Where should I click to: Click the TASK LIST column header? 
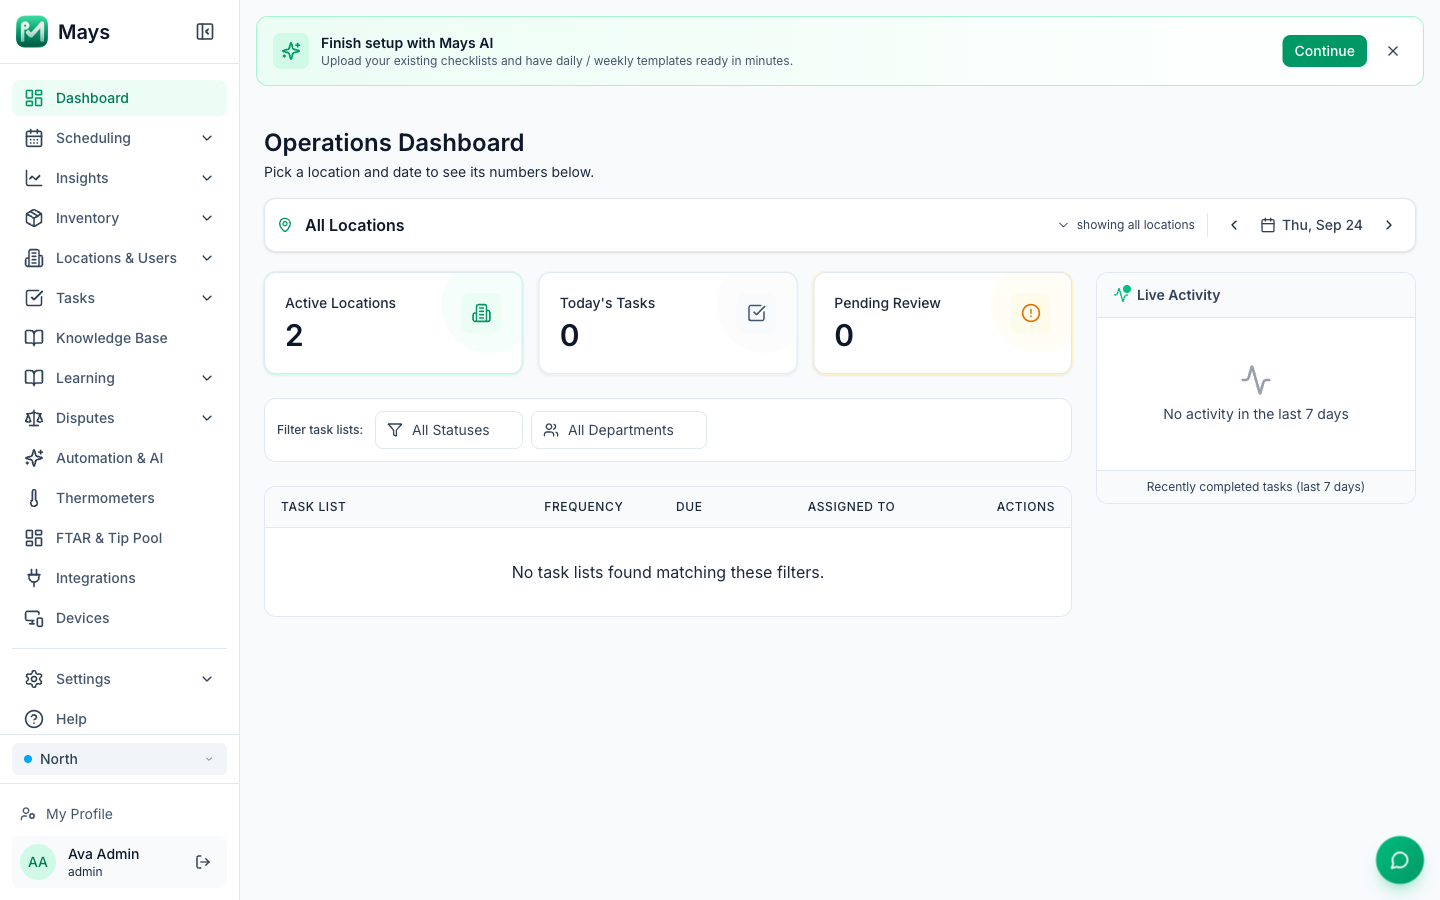(x=313, y=507)
